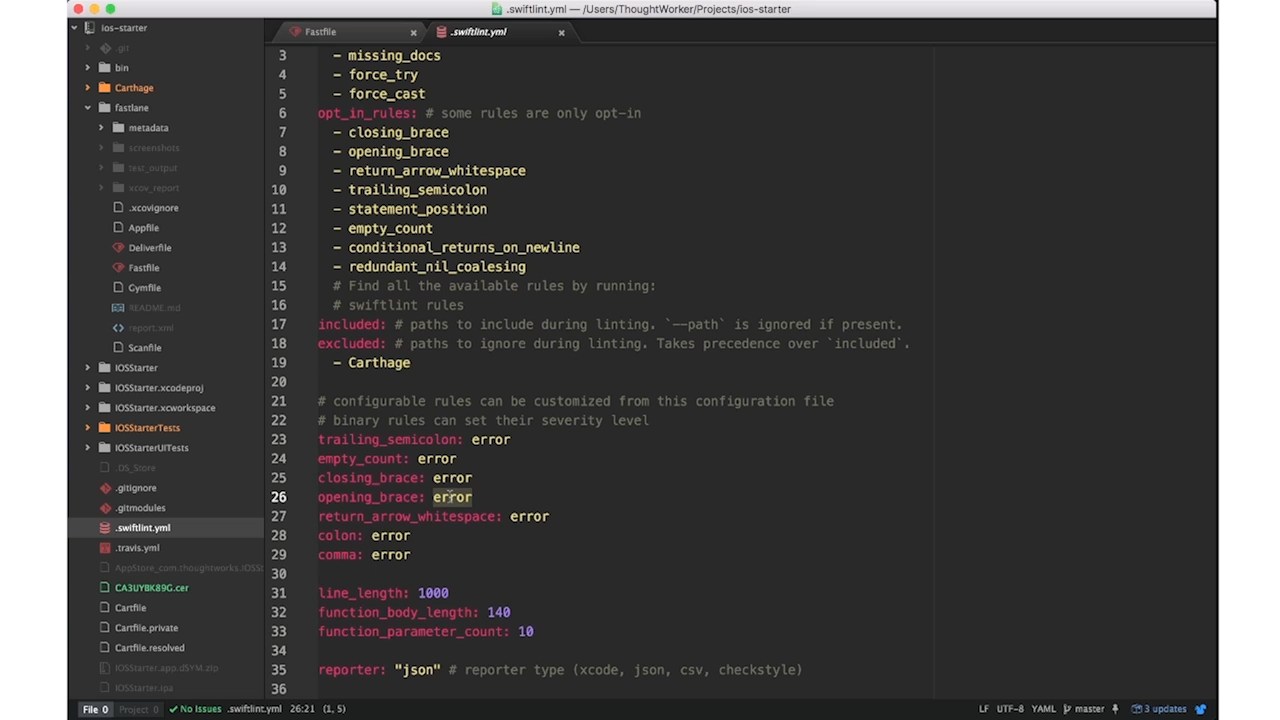Click the Project 0 status button
The width and height of the screenshot is (1280, 720).
tap(139, 709)
